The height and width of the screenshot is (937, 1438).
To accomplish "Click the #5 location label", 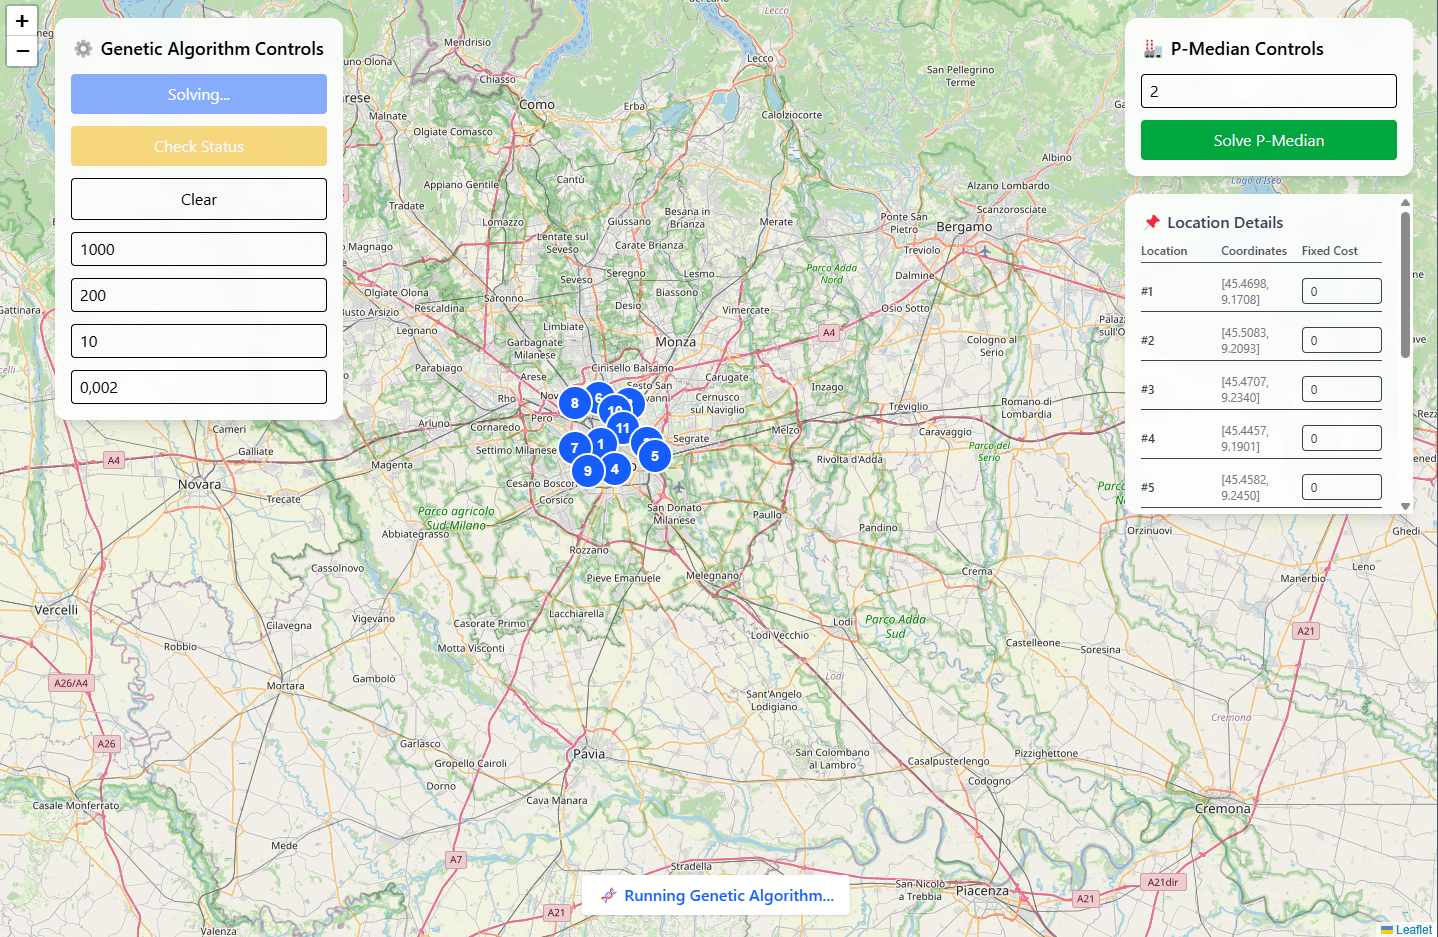I will pos(1147,487).
